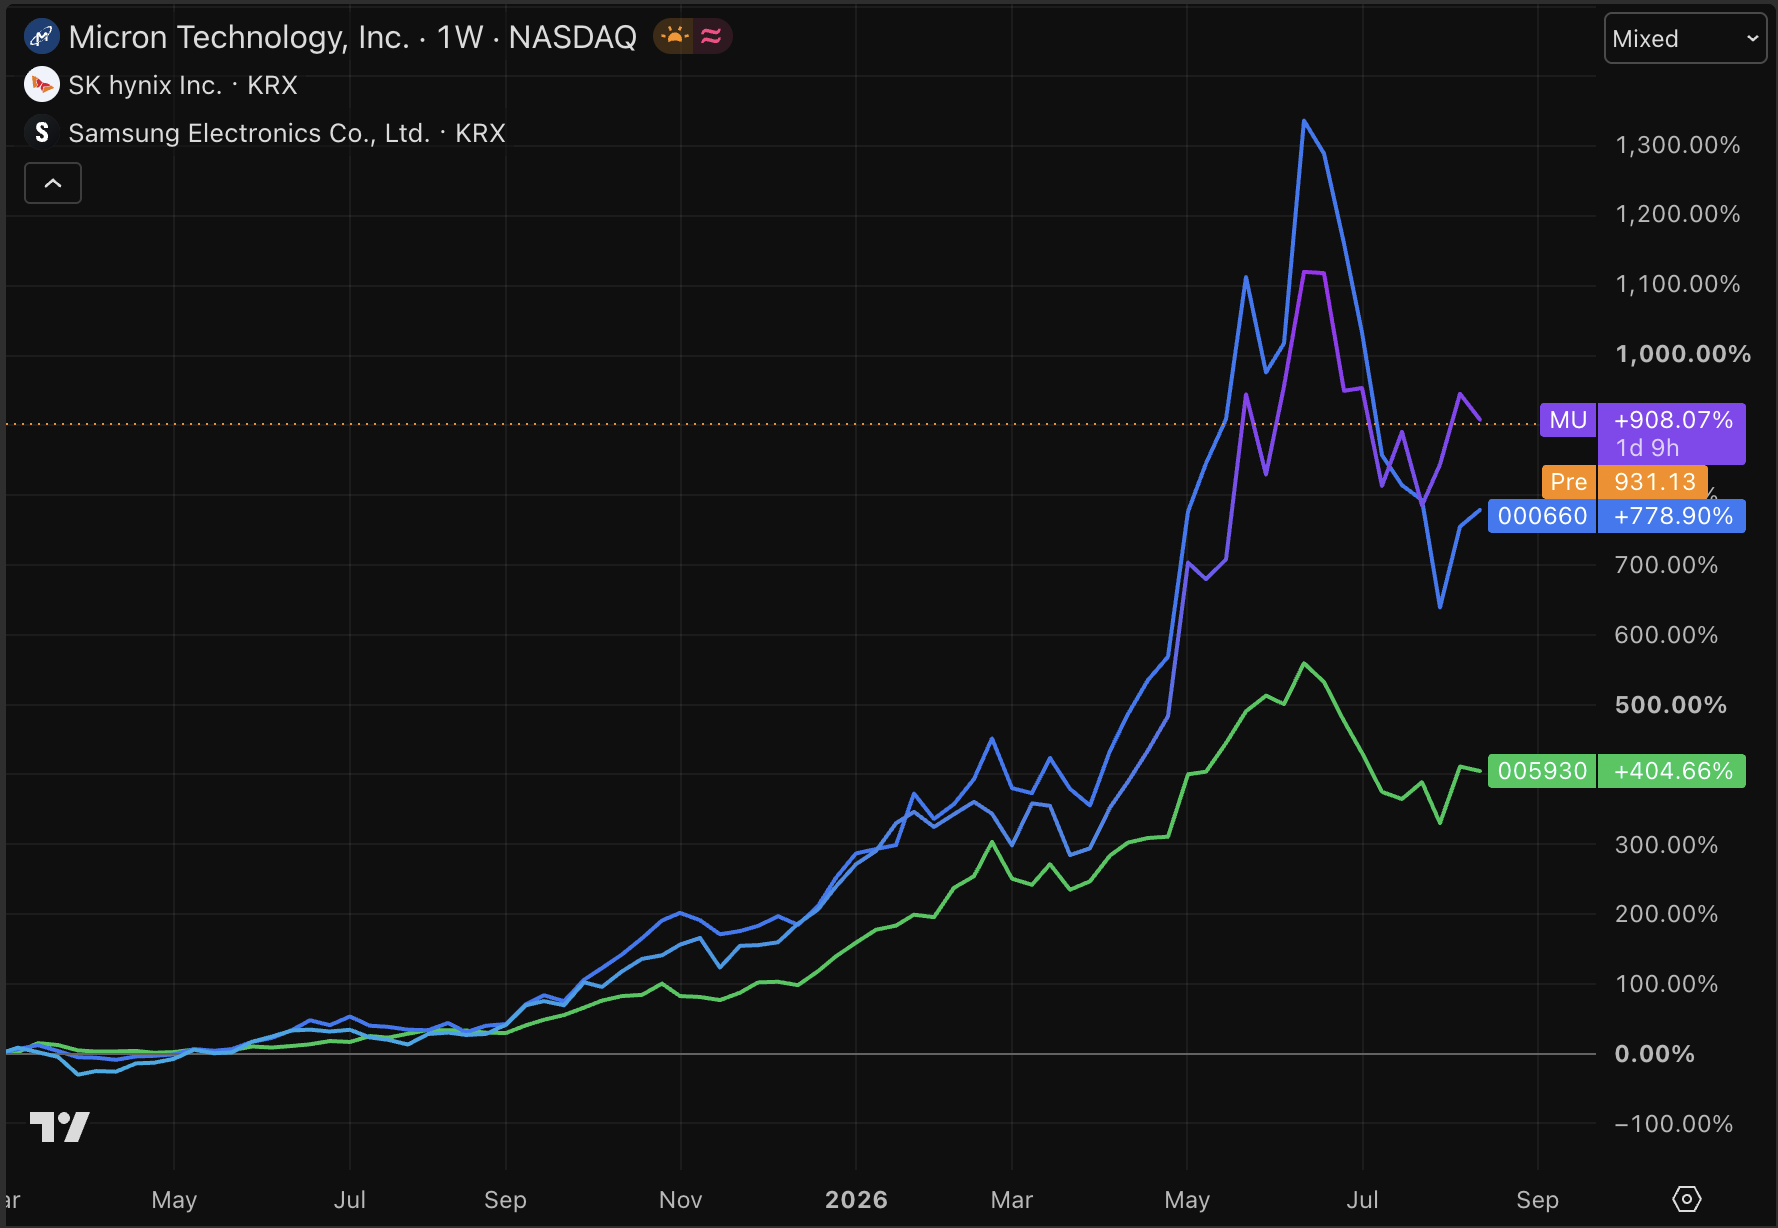Click the 1,000.00% axis label
This screenshot has width=1778, height=1228.
tap(1683, 354)
